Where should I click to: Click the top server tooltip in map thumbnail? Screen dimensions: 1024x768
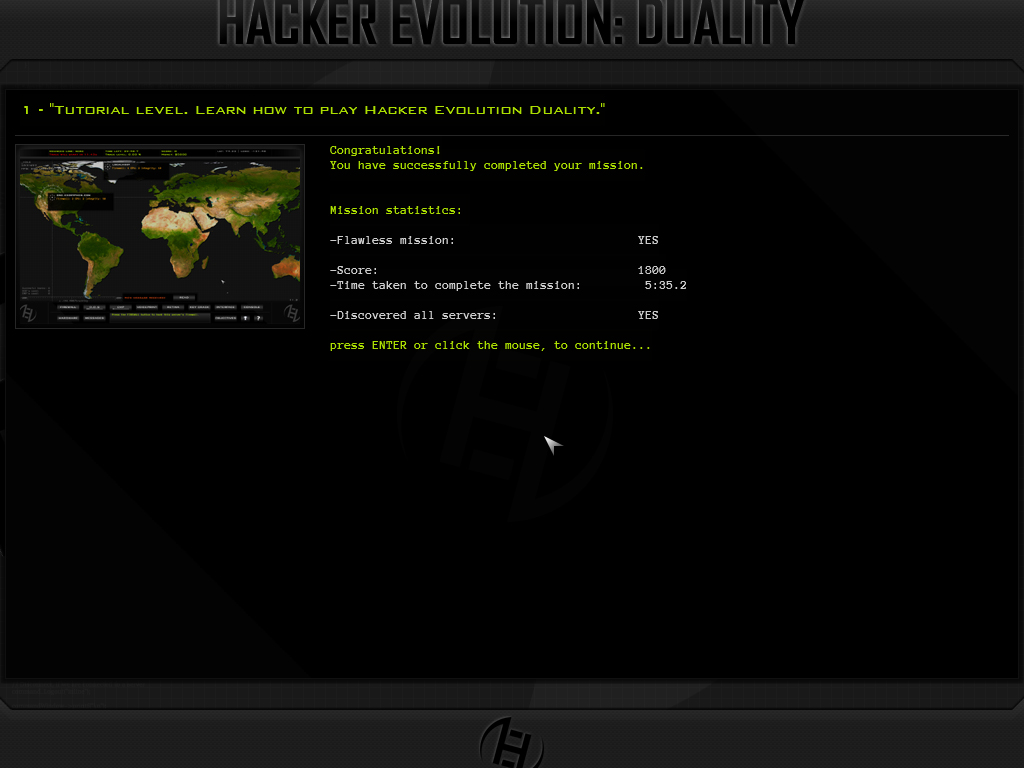pyautogui.click(x=135, y=167)
